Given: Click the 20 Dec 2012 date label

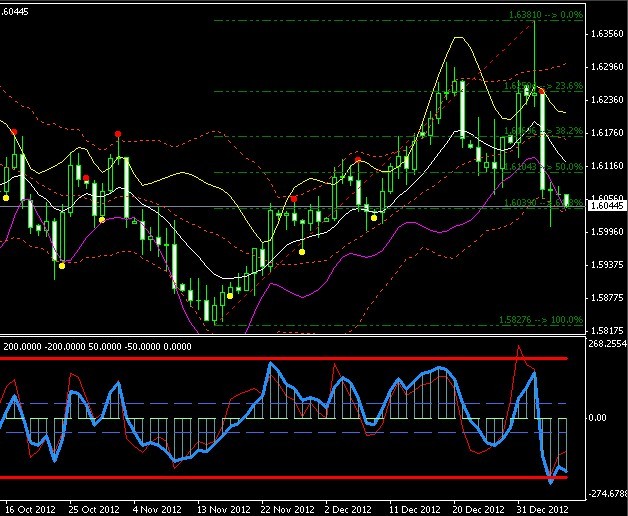Looking at the screenshot, I should tap(479, 510).
